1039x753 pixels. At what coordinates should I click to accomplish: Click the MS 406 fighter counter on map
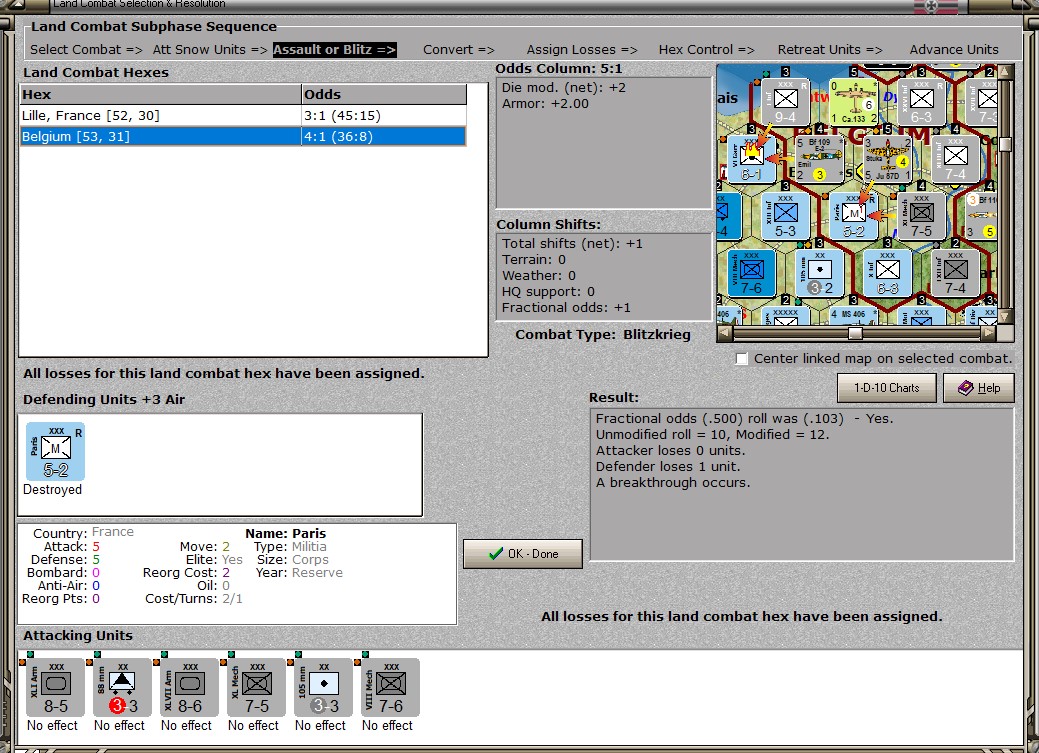pyautogui.click(x=853, y=316)
